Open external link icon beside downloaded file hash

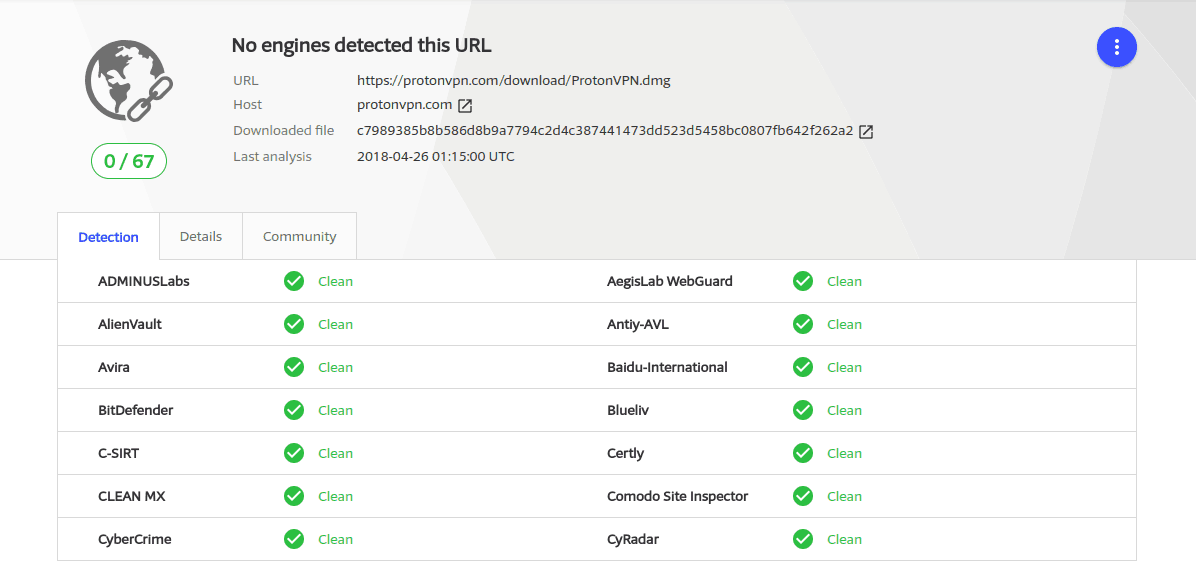pyautogui.click(x=866, y=131)
